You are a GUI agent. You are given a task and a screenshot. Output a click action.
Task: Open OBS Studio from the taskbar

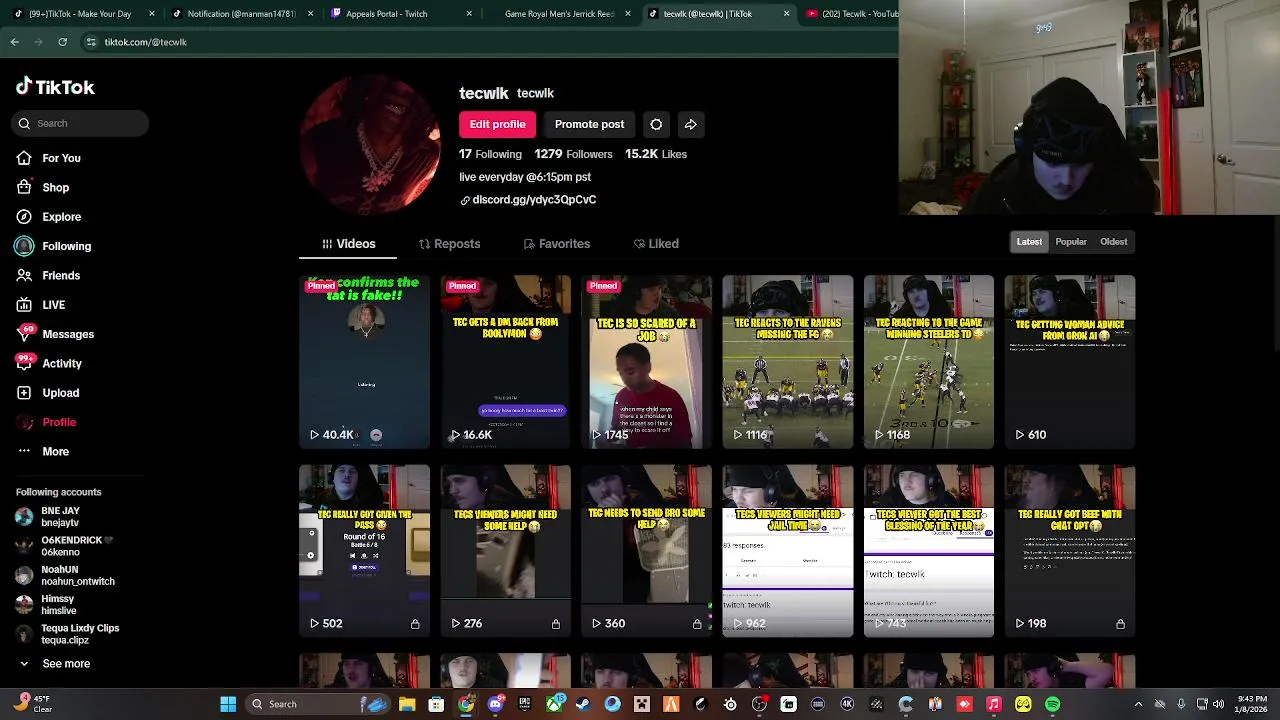click(x=759, y=704)
